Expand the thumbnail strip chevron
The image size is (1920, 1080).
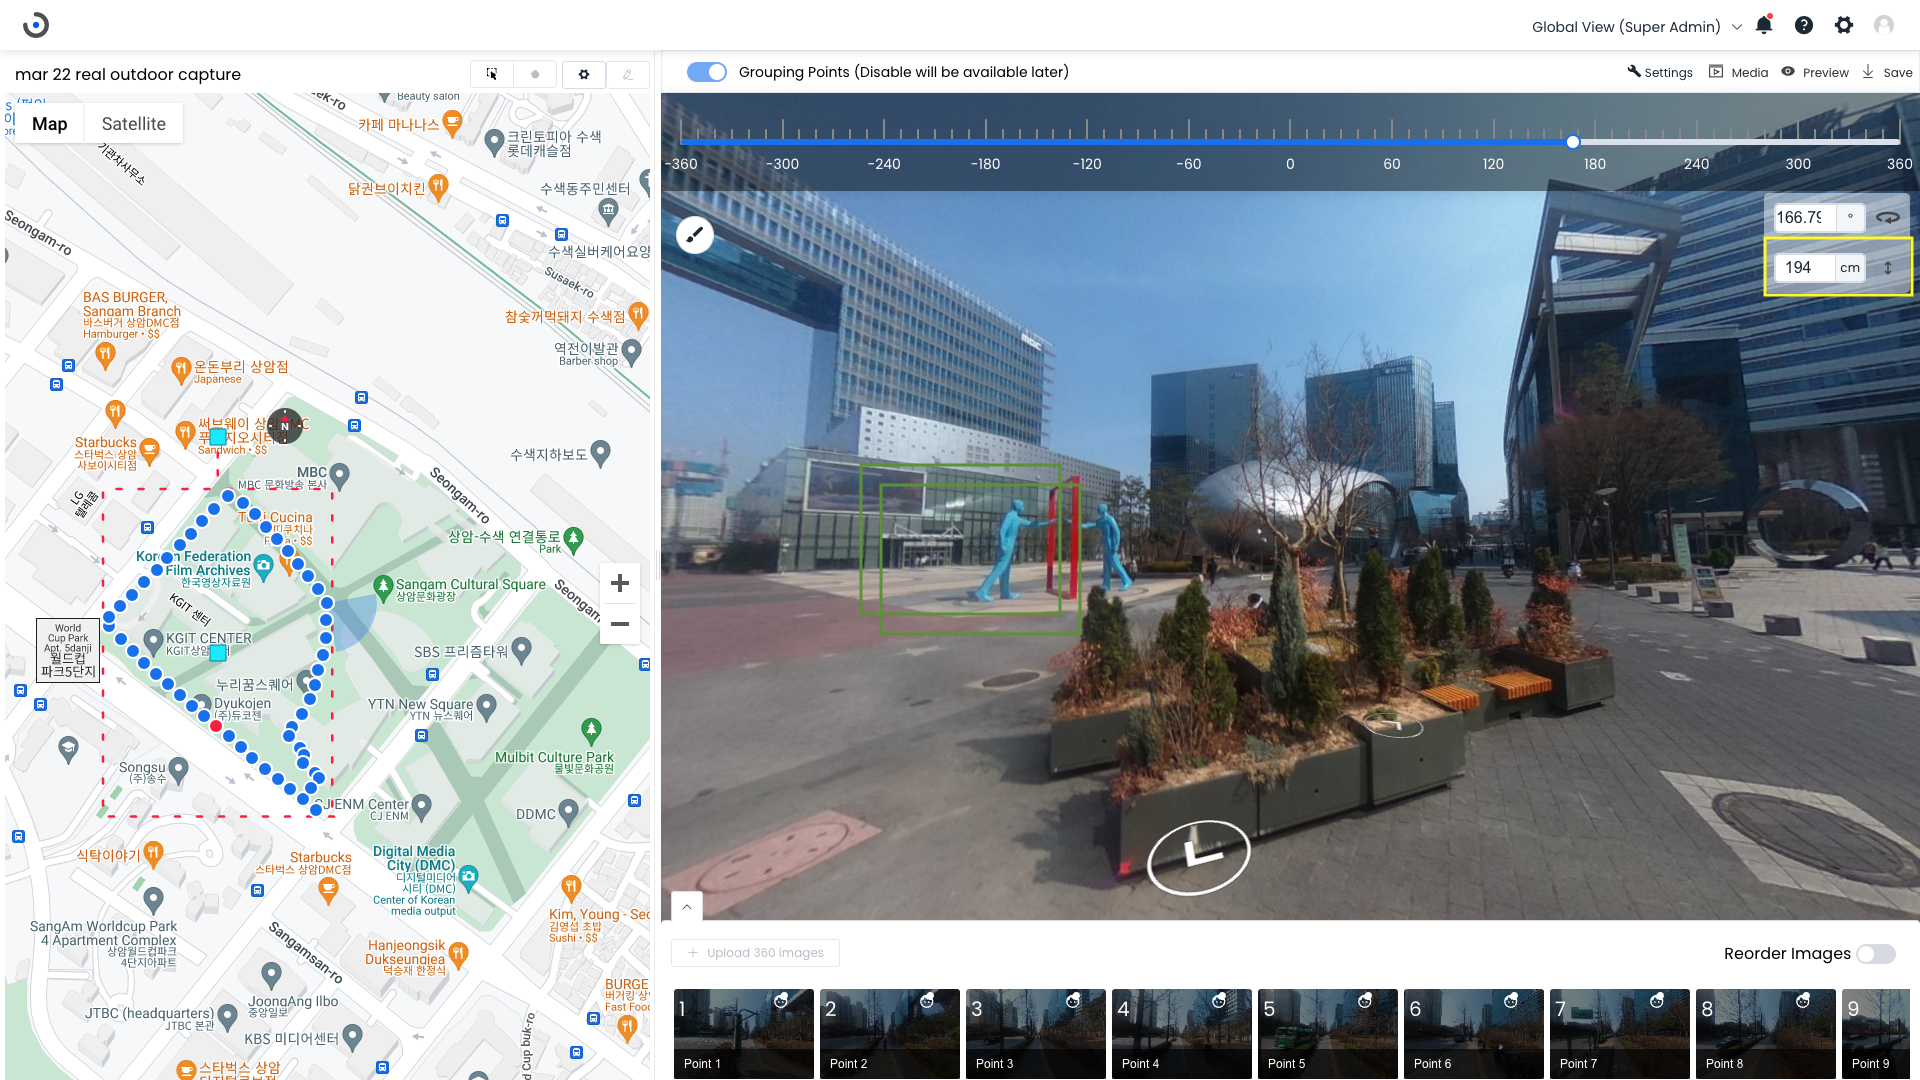click(687, 907)
